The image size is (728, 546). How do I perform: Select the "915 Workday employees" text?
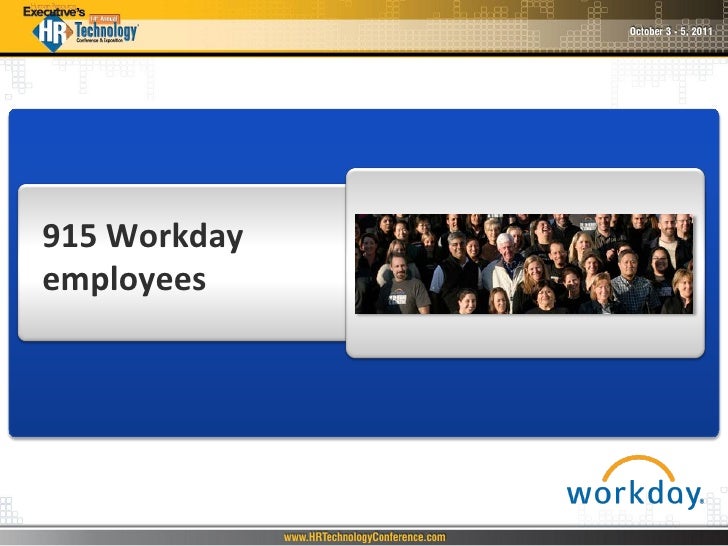pyautogui.click(x=143, y=257)
